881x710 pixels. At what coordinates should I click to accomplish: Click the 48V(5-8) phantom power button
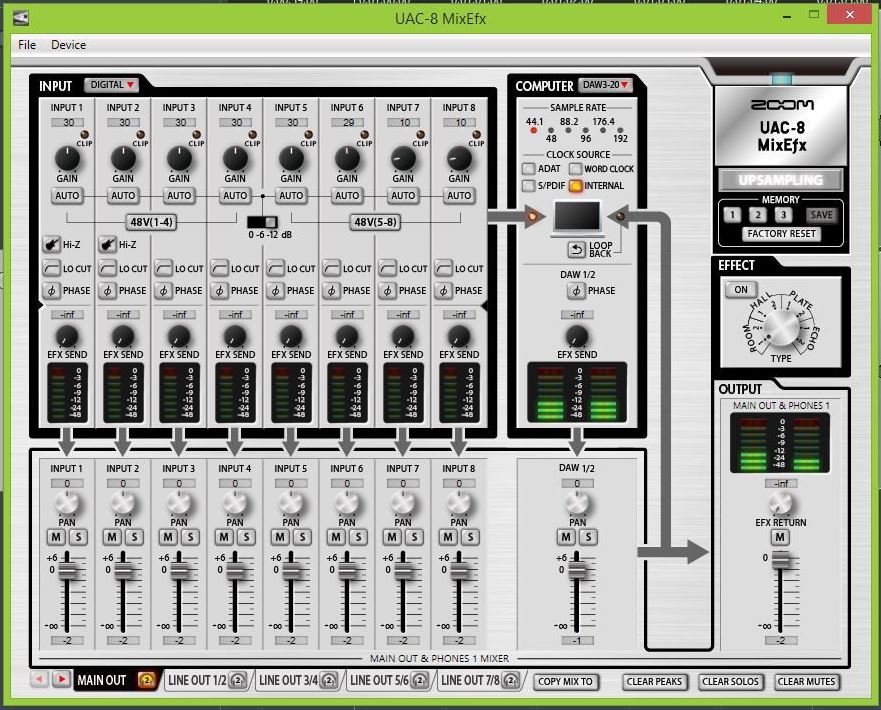375,222
